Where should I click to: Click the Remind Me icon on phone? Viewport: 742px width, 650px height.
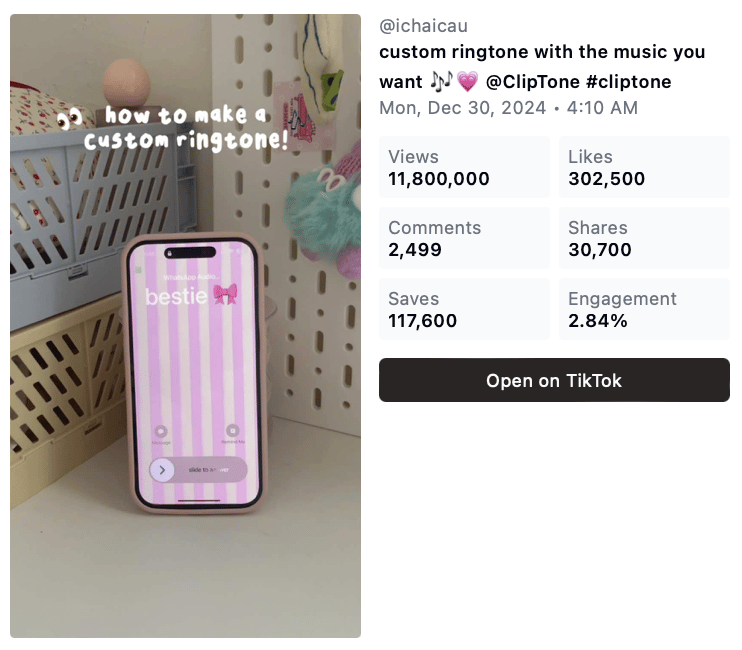click(x=232, y=430)
